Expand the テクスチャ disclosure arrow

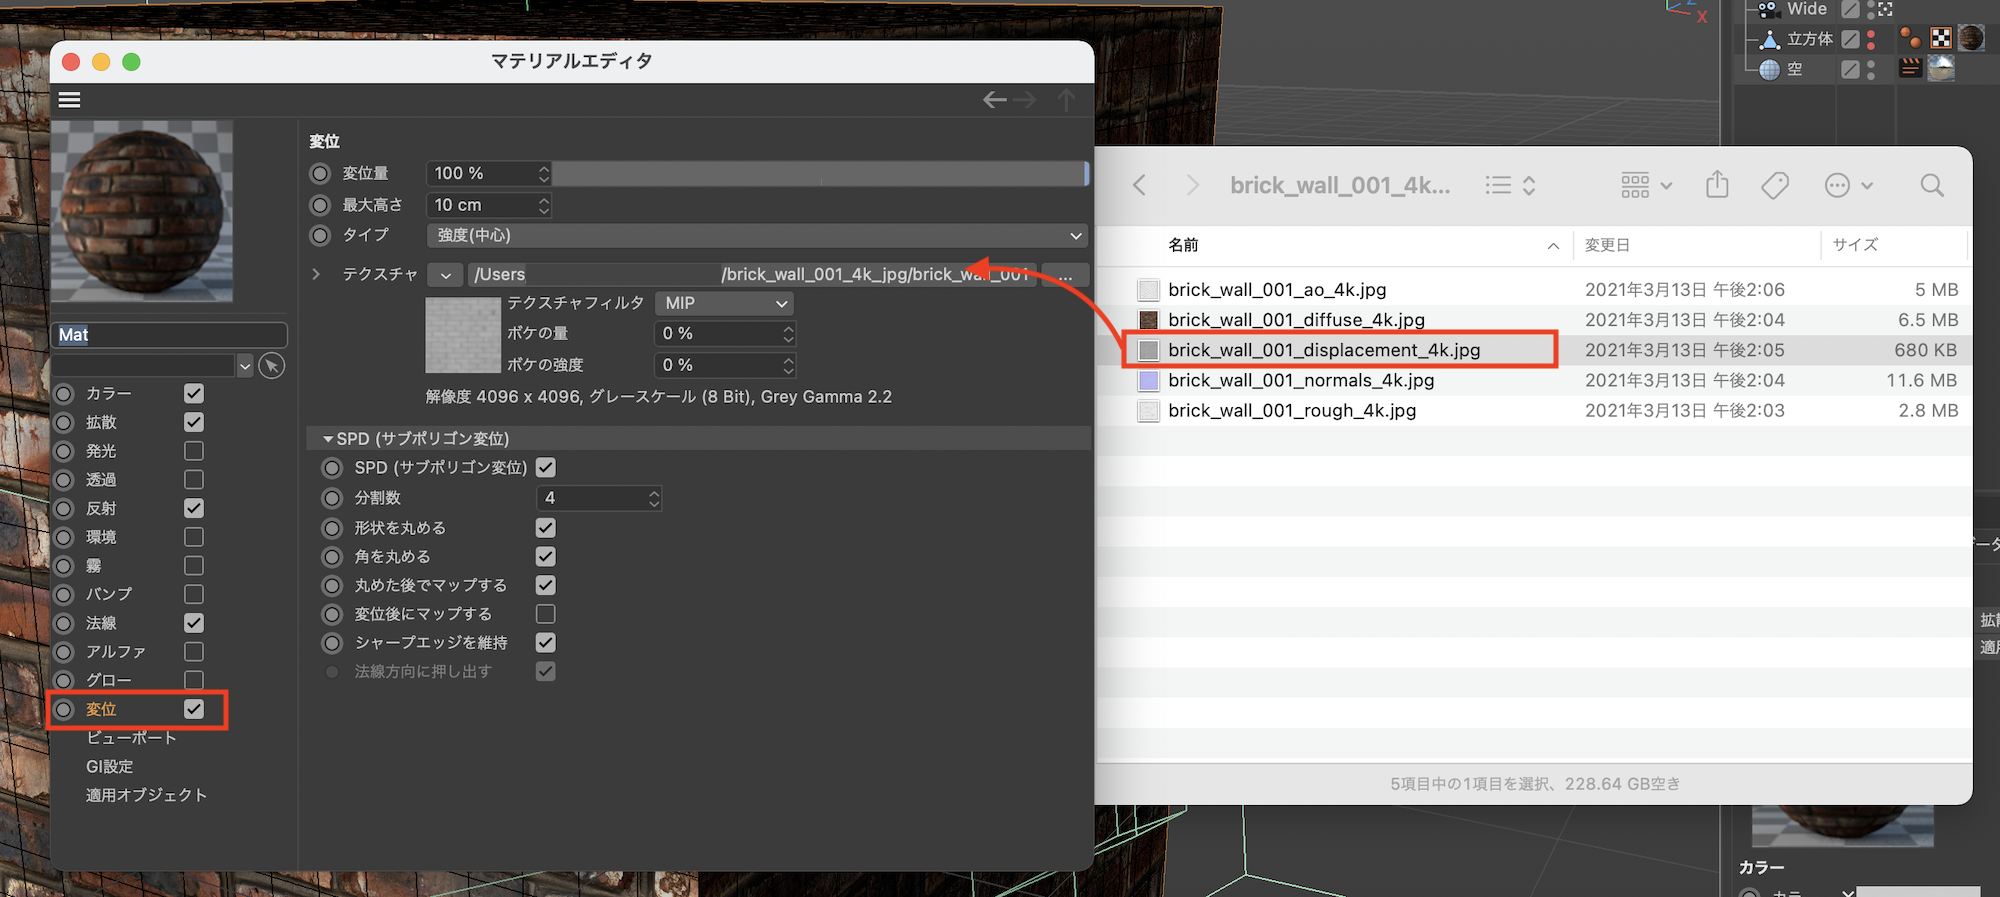coord(316,274)
